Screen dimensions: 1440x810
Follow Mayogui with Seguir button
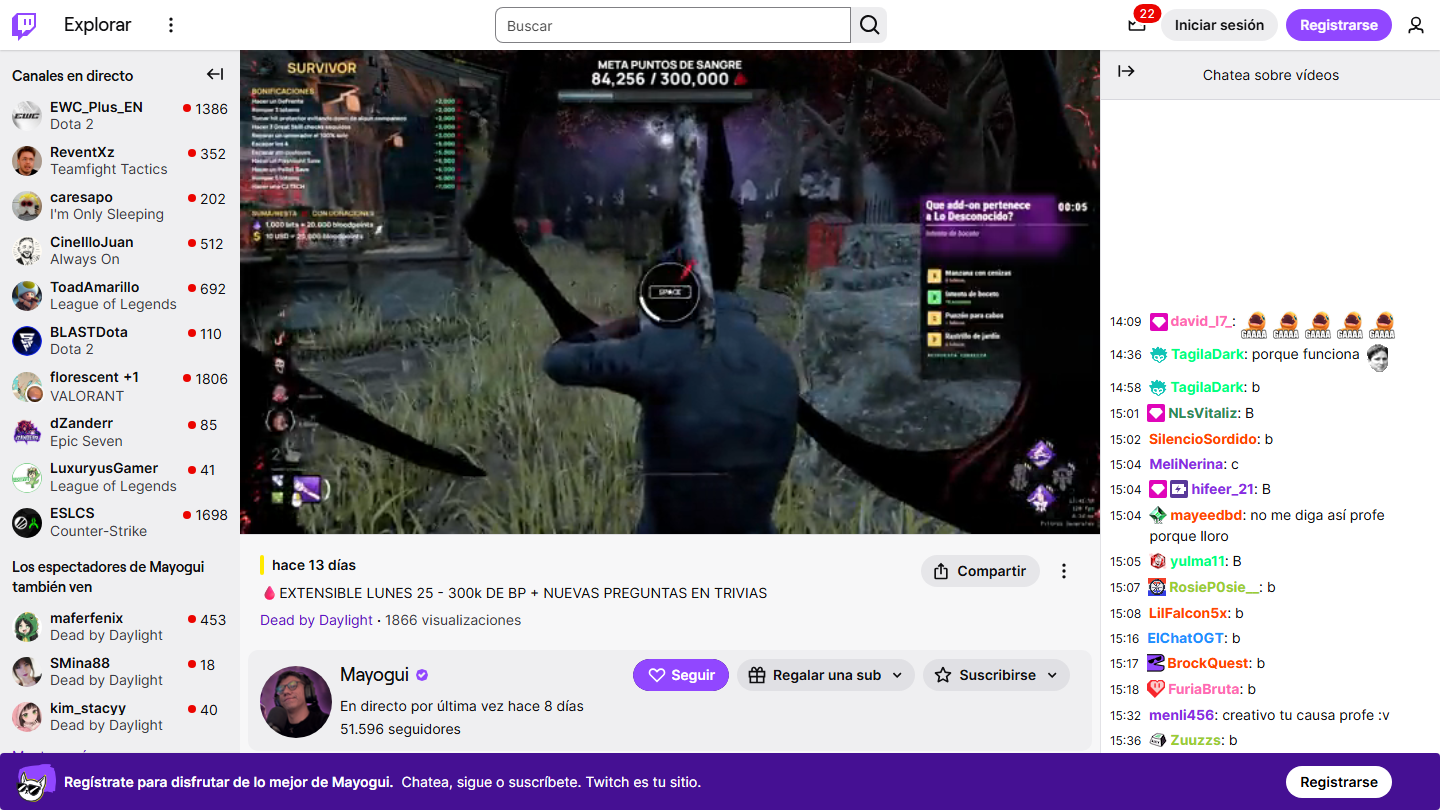coord(681,675)
